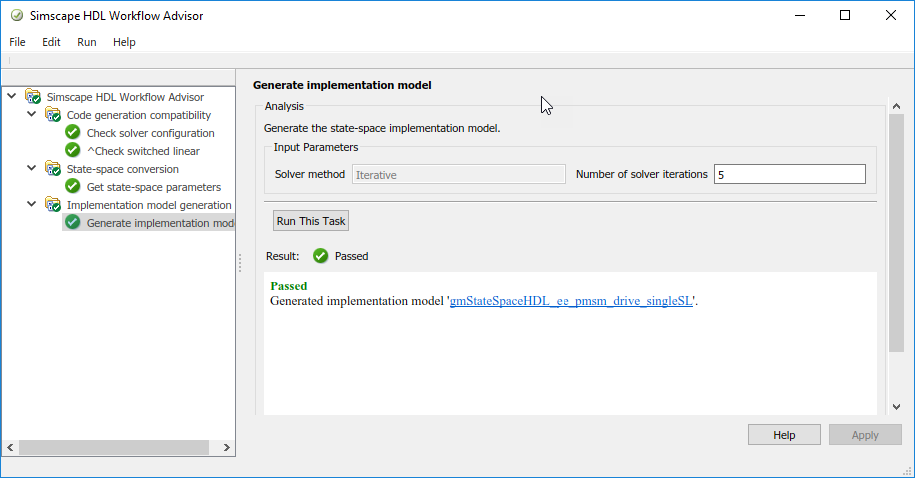Viewport: 915px width, 478px height.
Task: Collapse the root Simscape HDL Workflow Advisor node
Action: [11, 97]
